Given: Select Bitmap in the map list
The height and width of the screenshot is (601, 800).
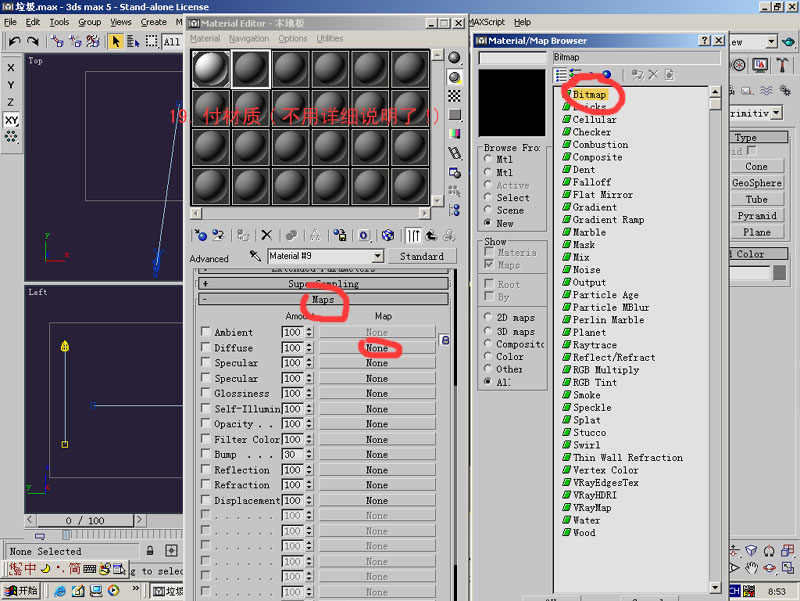Looking at the screenshot, I should (x=589, y=94).
